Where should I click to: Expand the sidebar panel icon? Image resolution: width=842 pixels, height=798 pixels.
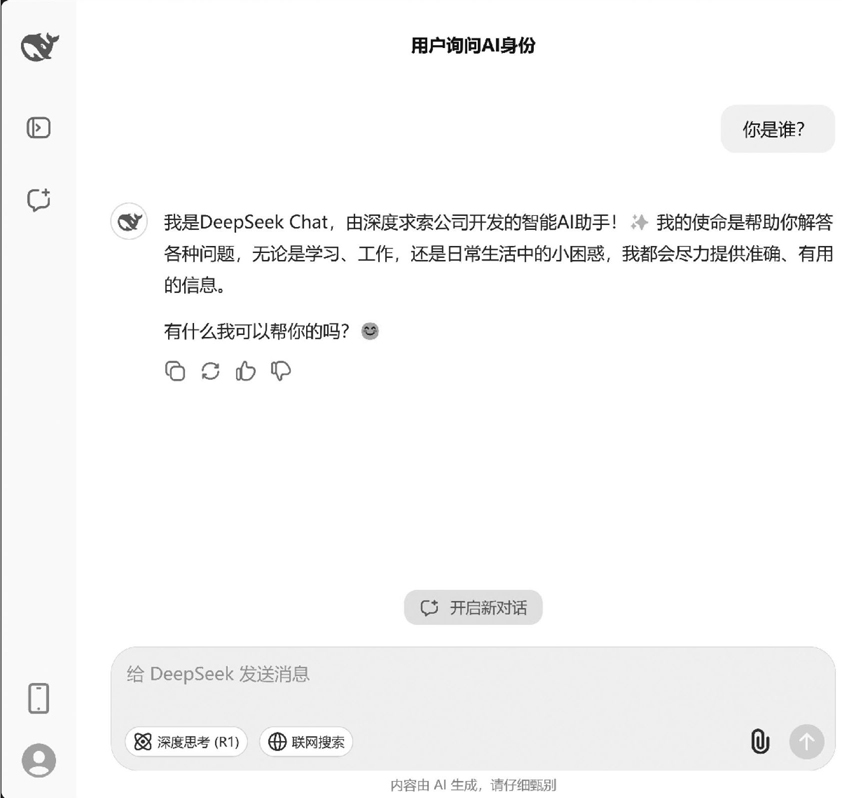[x=39, y=128]
